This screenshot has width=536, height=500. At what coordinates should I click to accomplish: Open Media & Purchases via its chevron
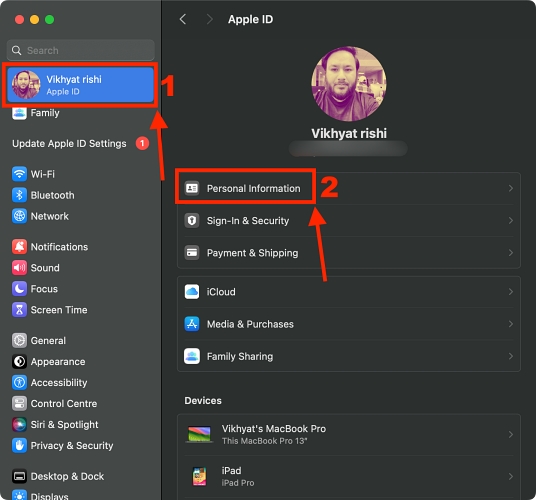[x=511, y=324]
